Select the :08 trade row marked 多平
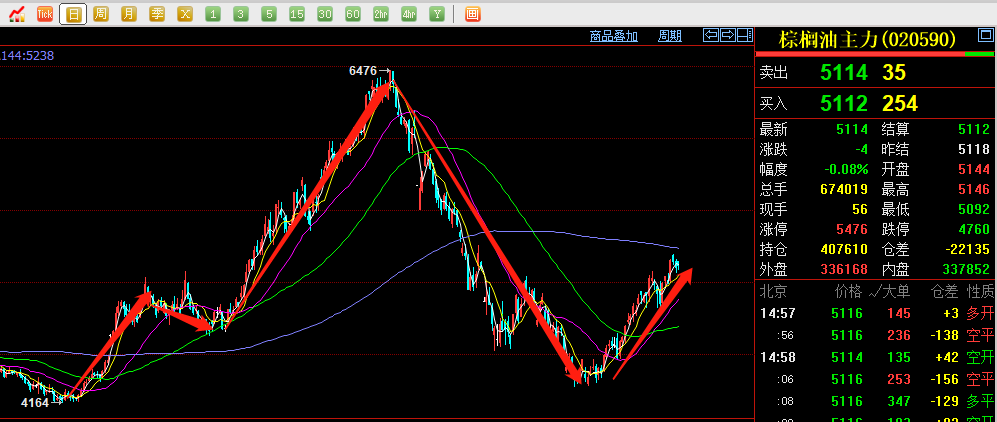The width and height of the screenshot is (997, 422). pos(877,402)
